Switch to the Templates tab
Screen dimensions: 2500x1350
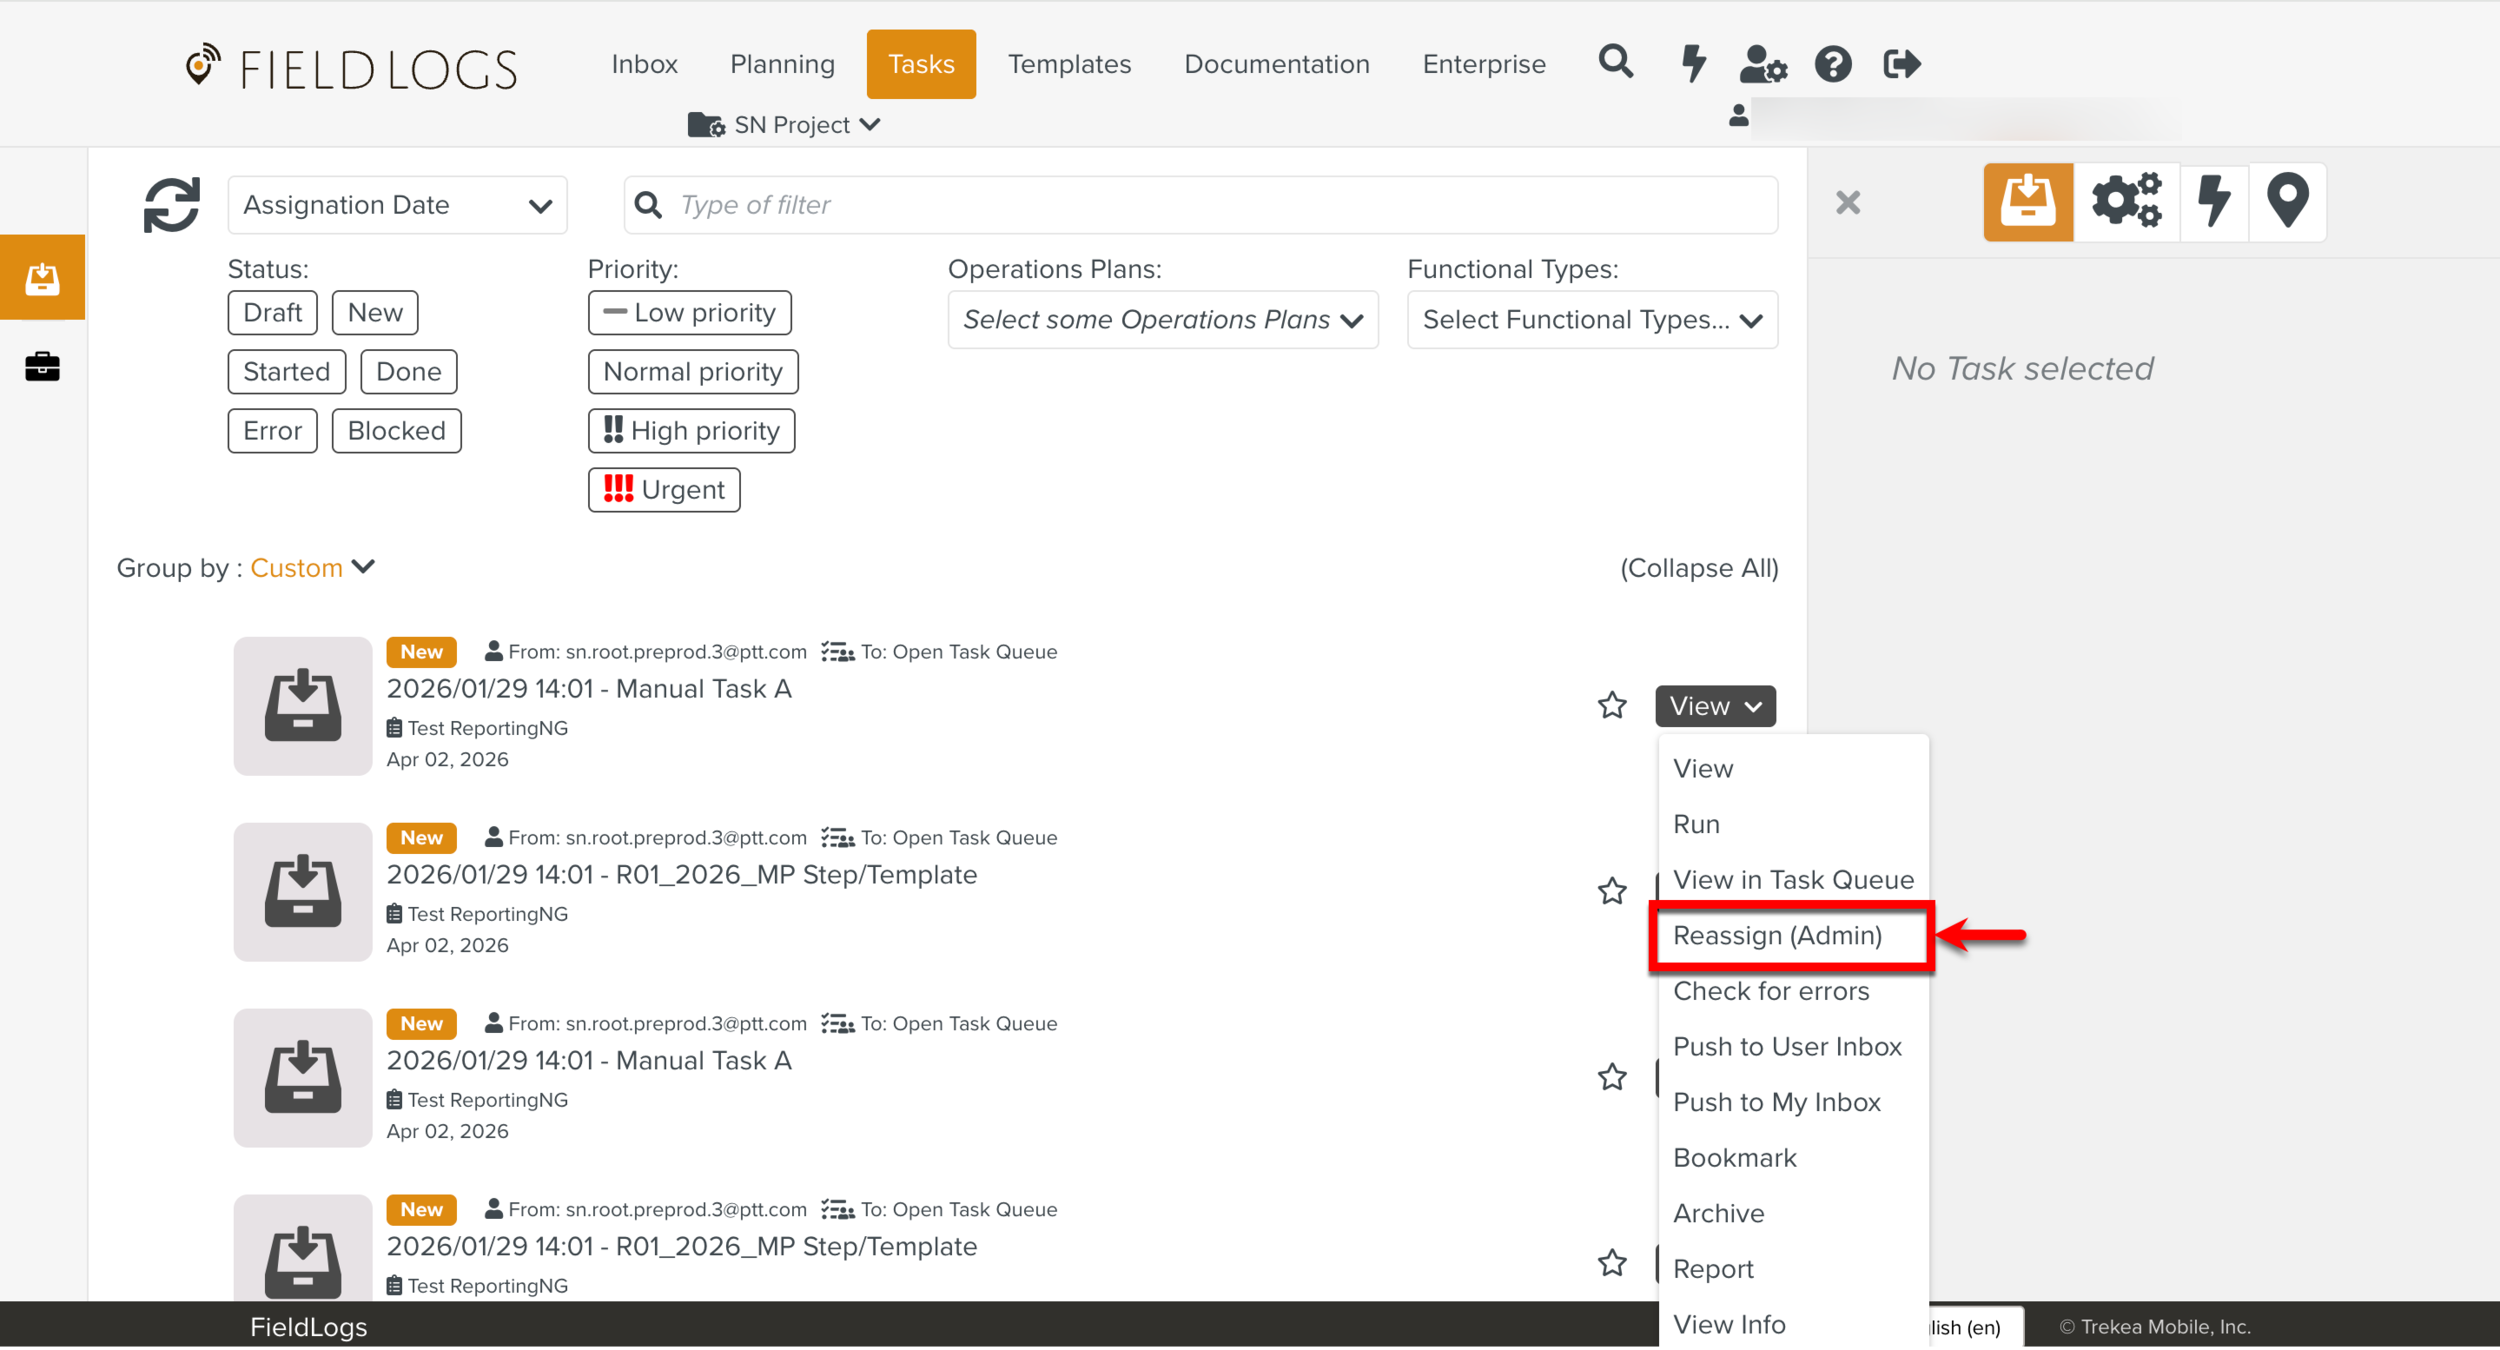pyautogui.click(x=1069, y=64)
